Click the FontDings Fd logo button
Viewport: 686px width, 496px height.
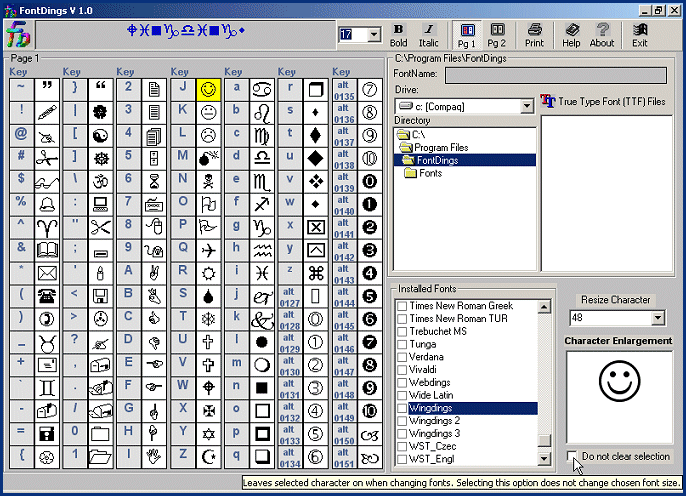18,34
